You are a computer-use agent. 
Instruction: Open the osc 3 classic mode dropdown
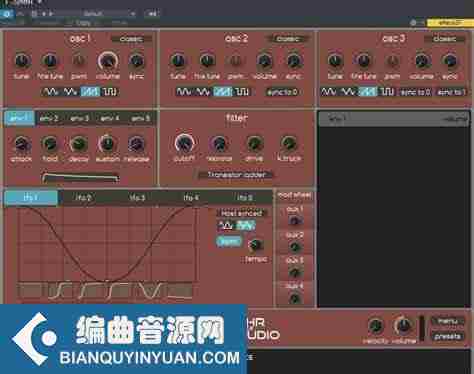click(445, 39)
